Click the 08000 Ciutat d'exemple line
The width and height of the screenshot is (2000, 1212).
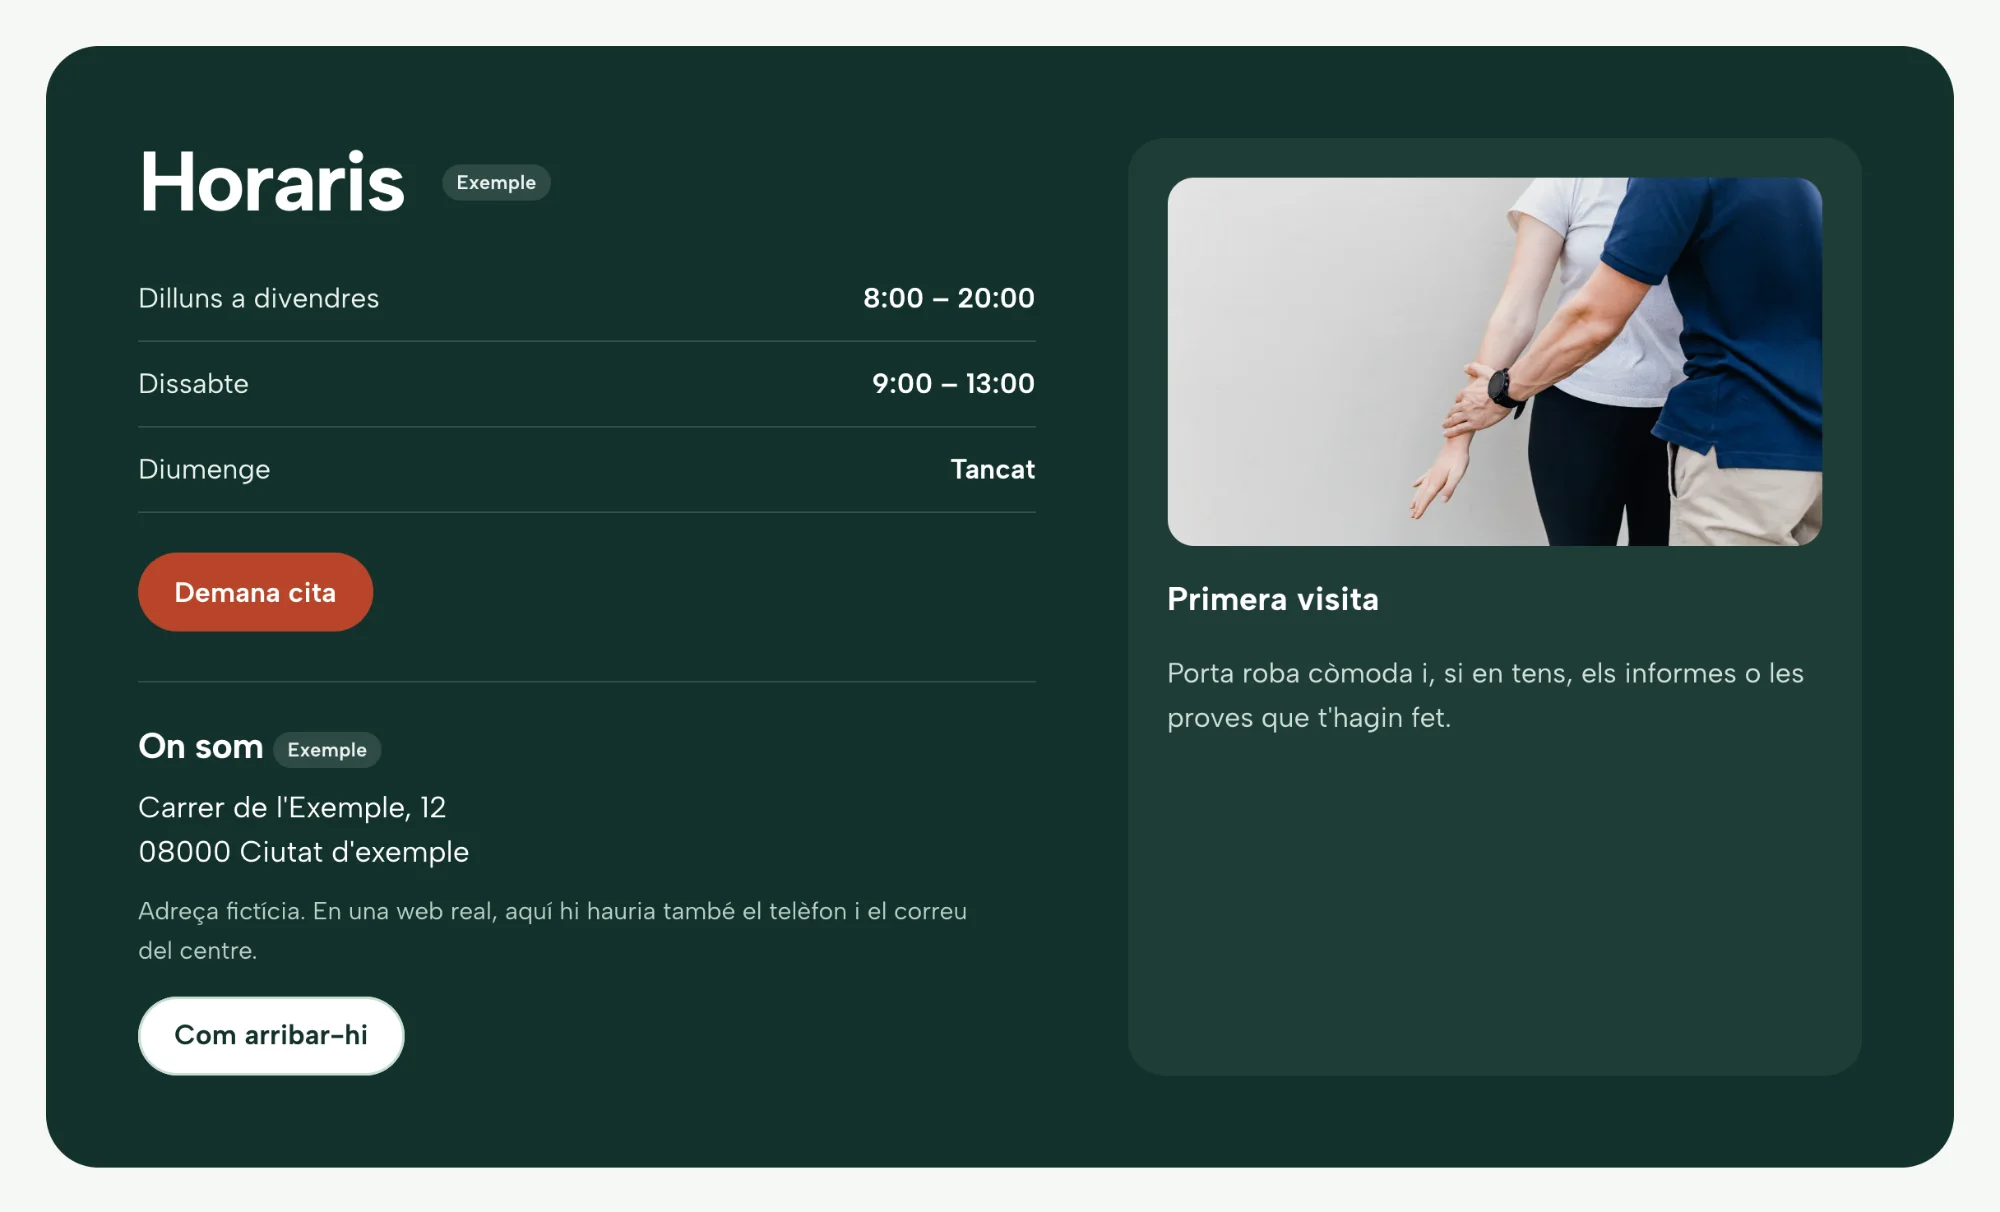click(x=303, y=851)
